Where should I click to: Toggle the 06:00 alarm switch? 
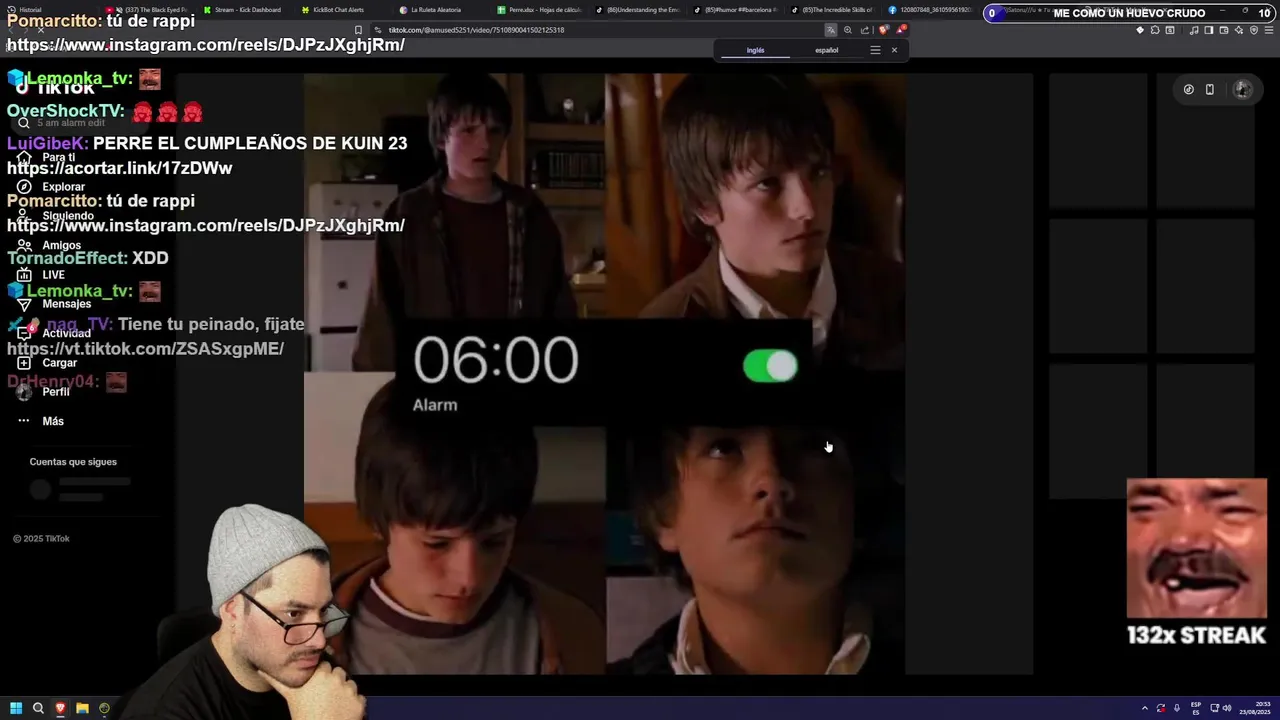click(x=770, y=367)
